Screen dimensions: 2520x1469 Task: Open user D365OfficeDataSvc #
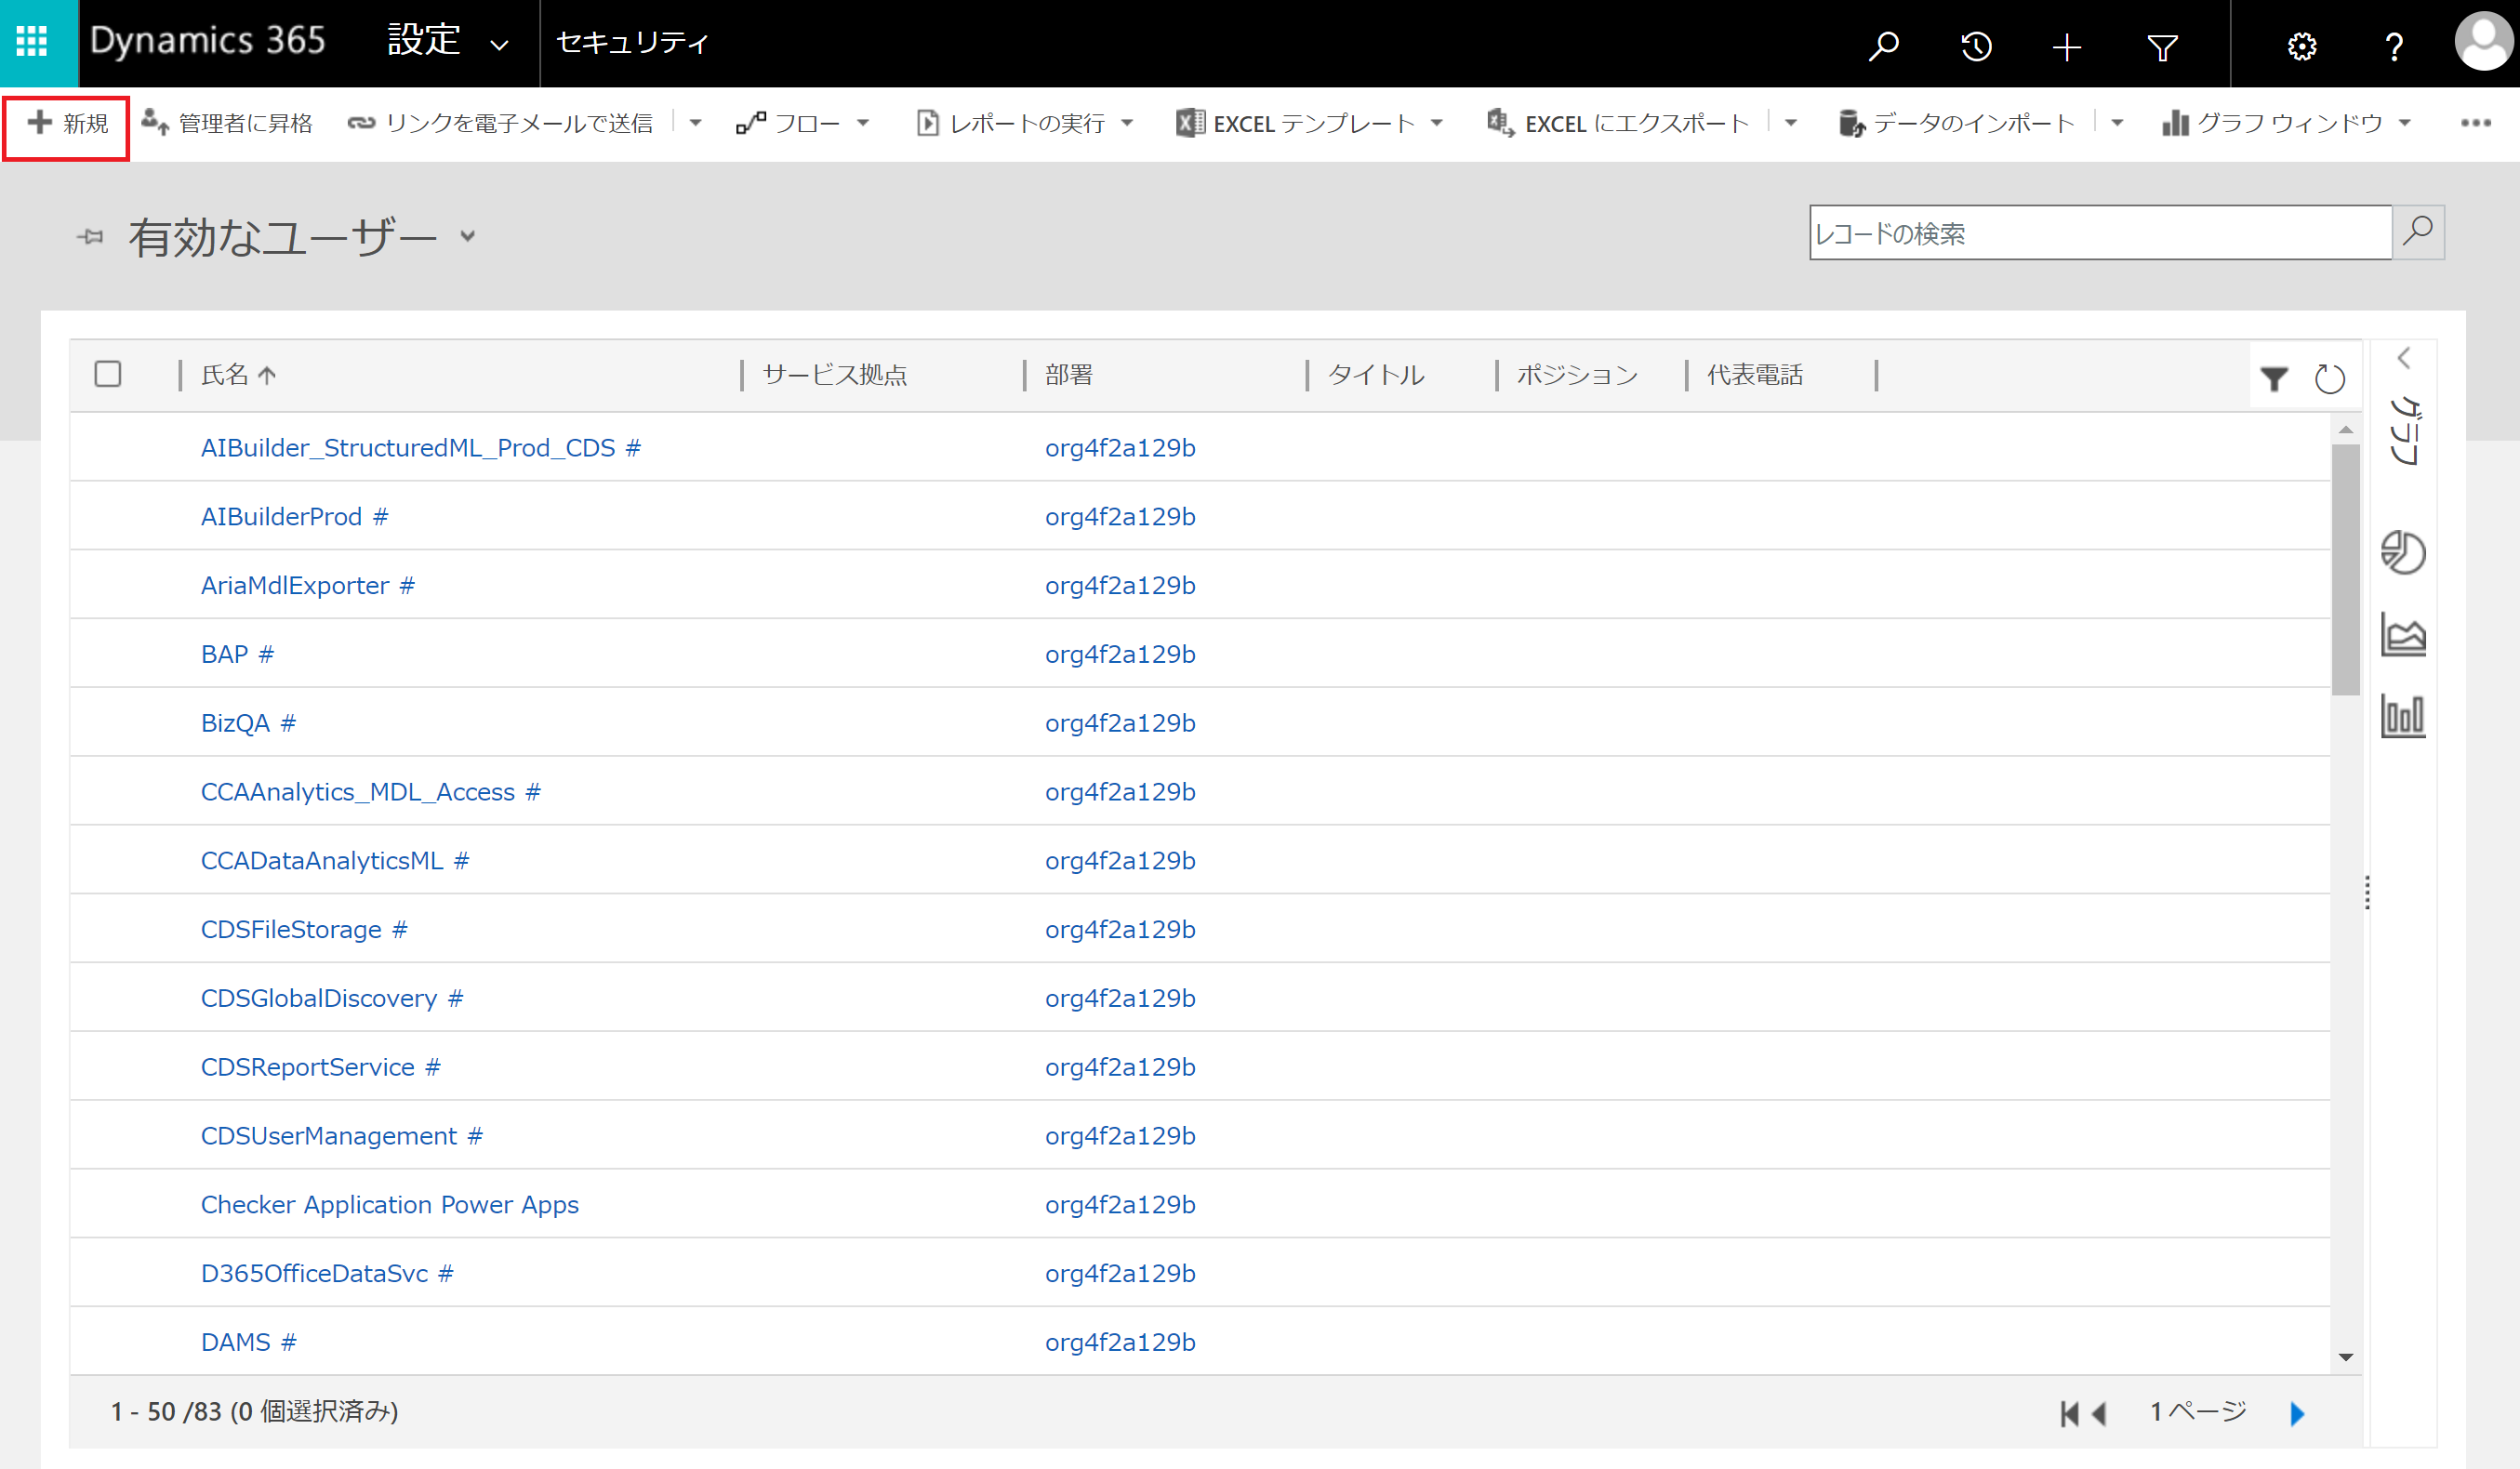[x=328, y=1273]
